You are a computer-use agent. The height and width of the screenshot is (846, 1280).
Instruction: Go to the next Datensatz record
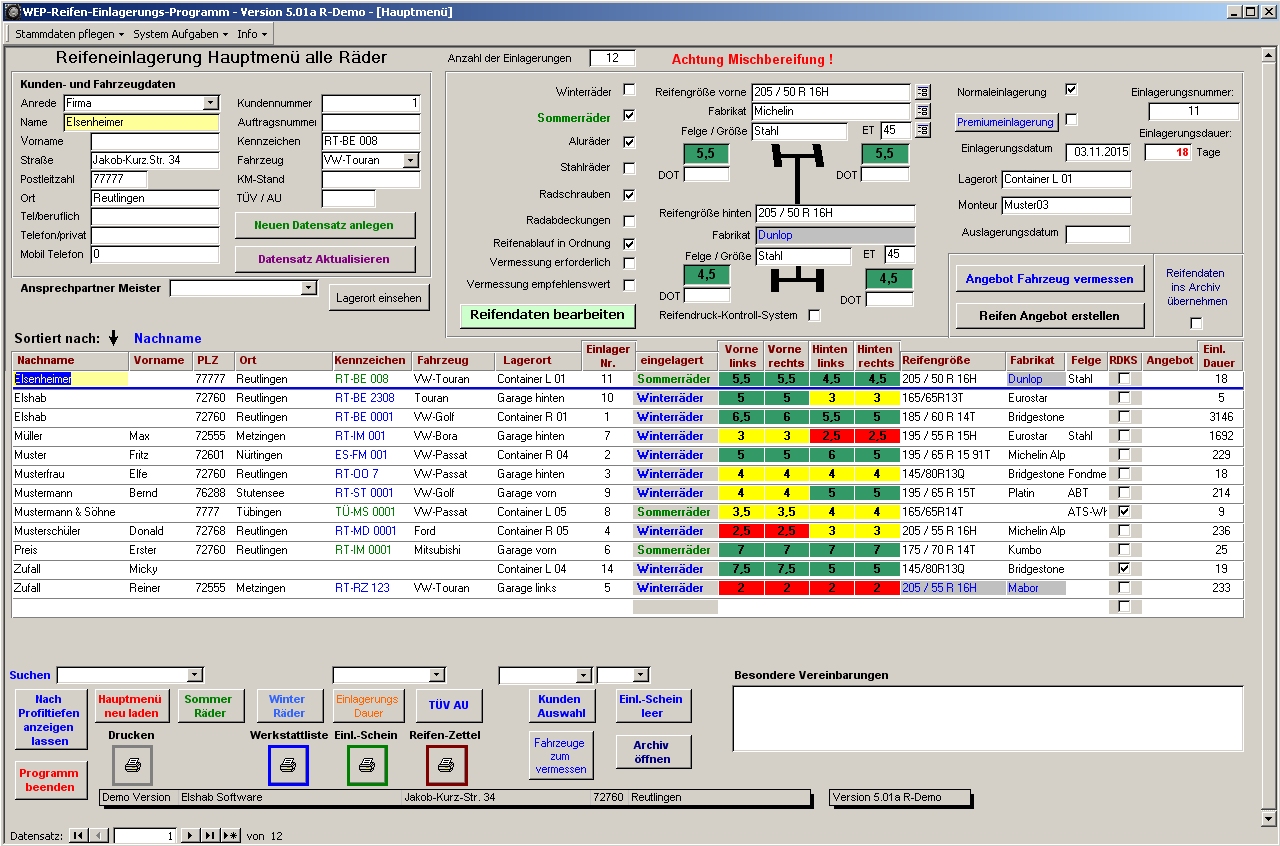point(191,835)
